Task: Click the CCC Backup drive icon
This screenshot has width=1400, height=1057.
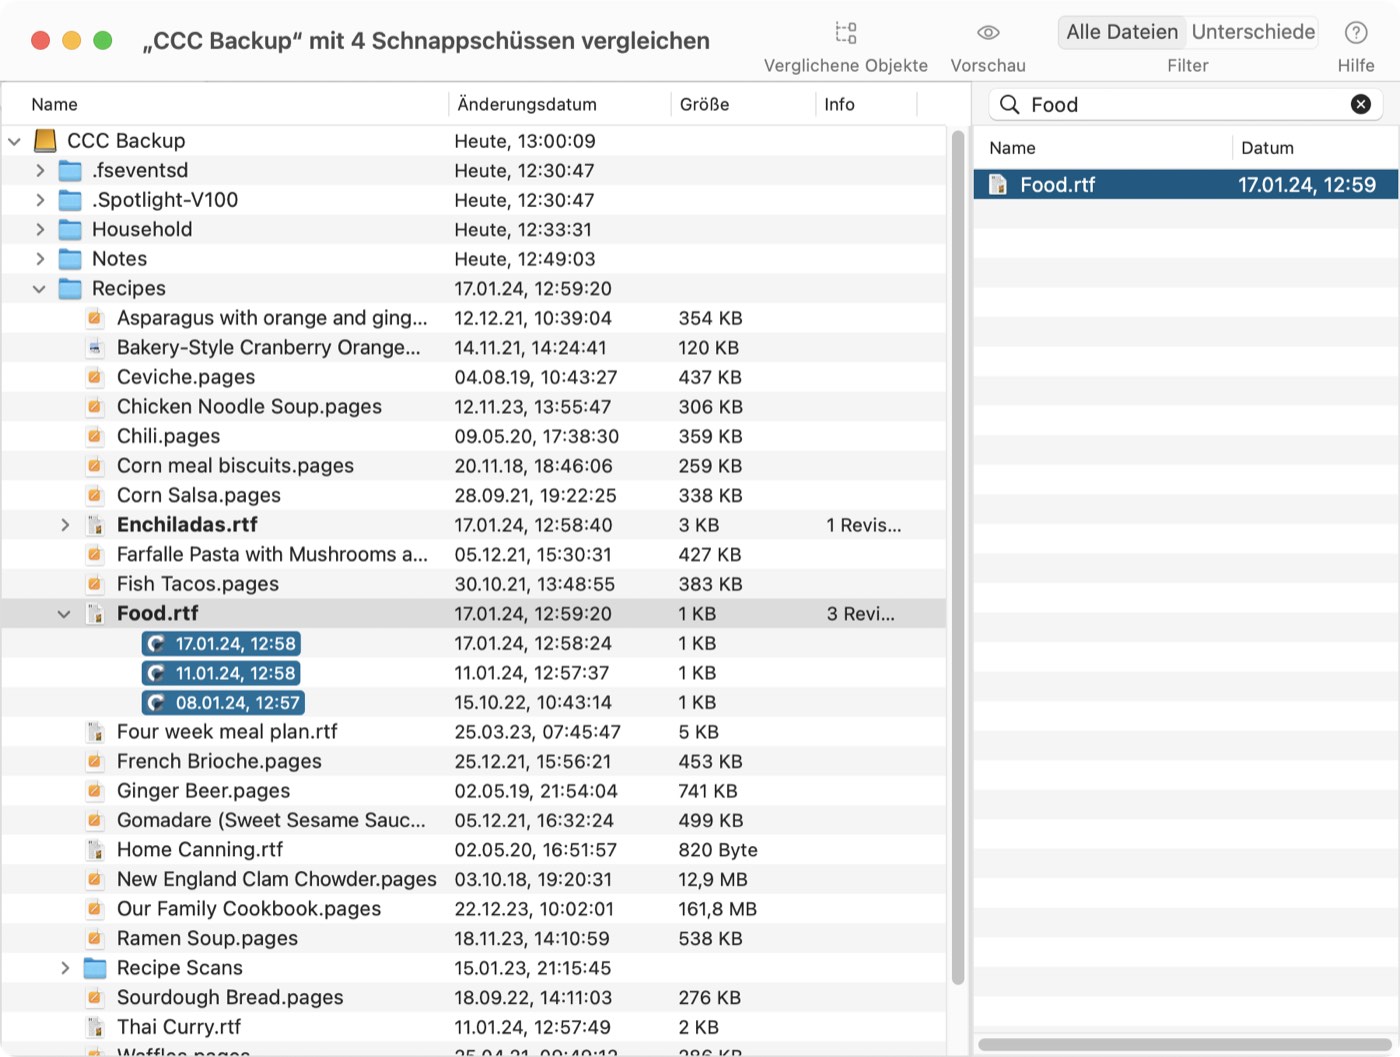Action: tap(45, 140)
